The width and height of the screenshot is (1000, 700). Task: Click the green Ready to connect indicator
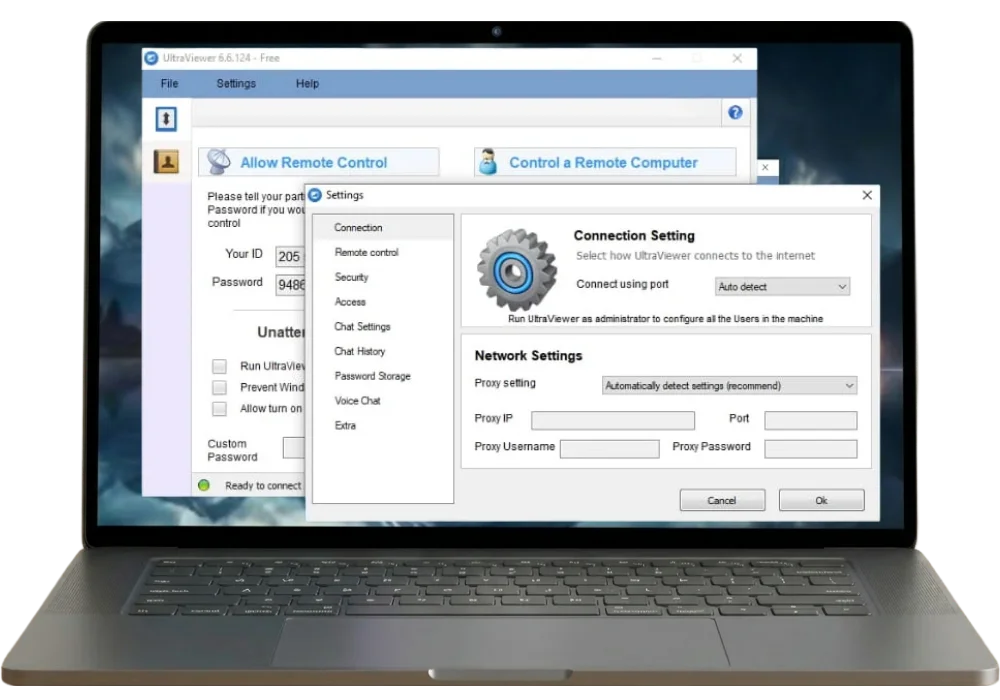204,485
